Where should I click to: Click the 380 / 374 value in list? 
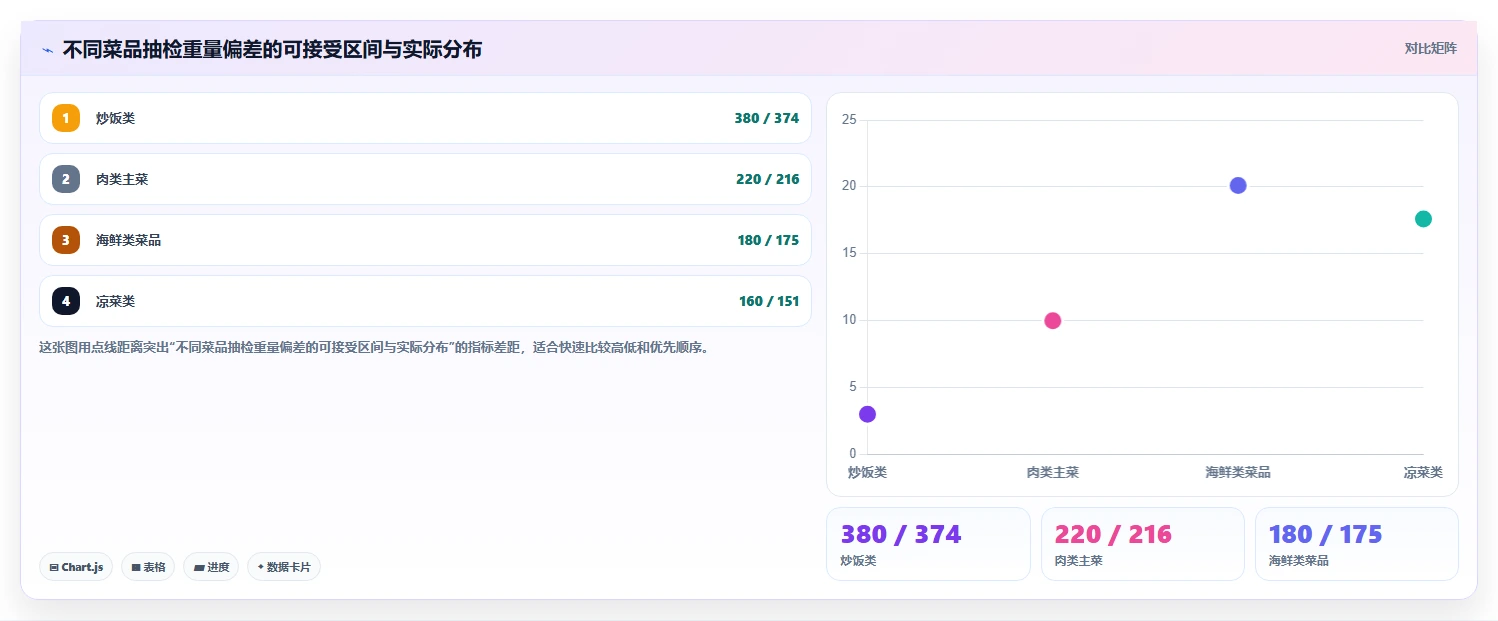(x=767, y=118)
